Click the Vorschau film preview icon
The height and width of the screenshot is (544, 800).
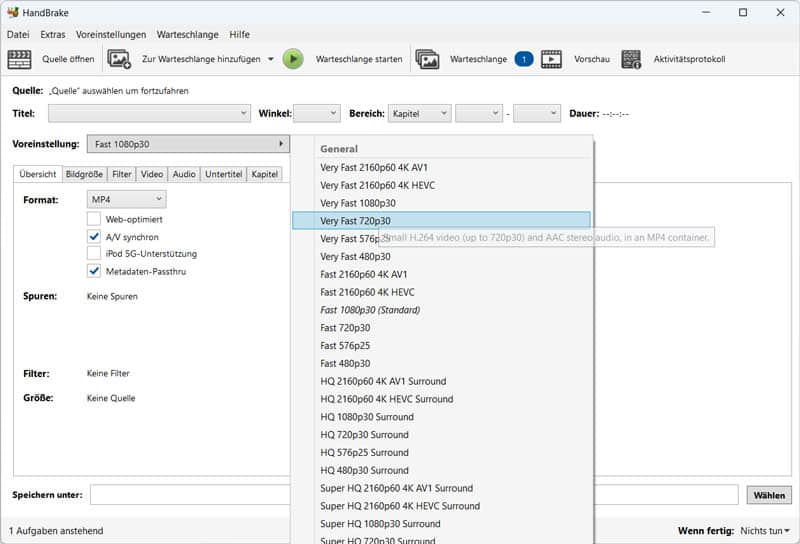click(551, 59)
